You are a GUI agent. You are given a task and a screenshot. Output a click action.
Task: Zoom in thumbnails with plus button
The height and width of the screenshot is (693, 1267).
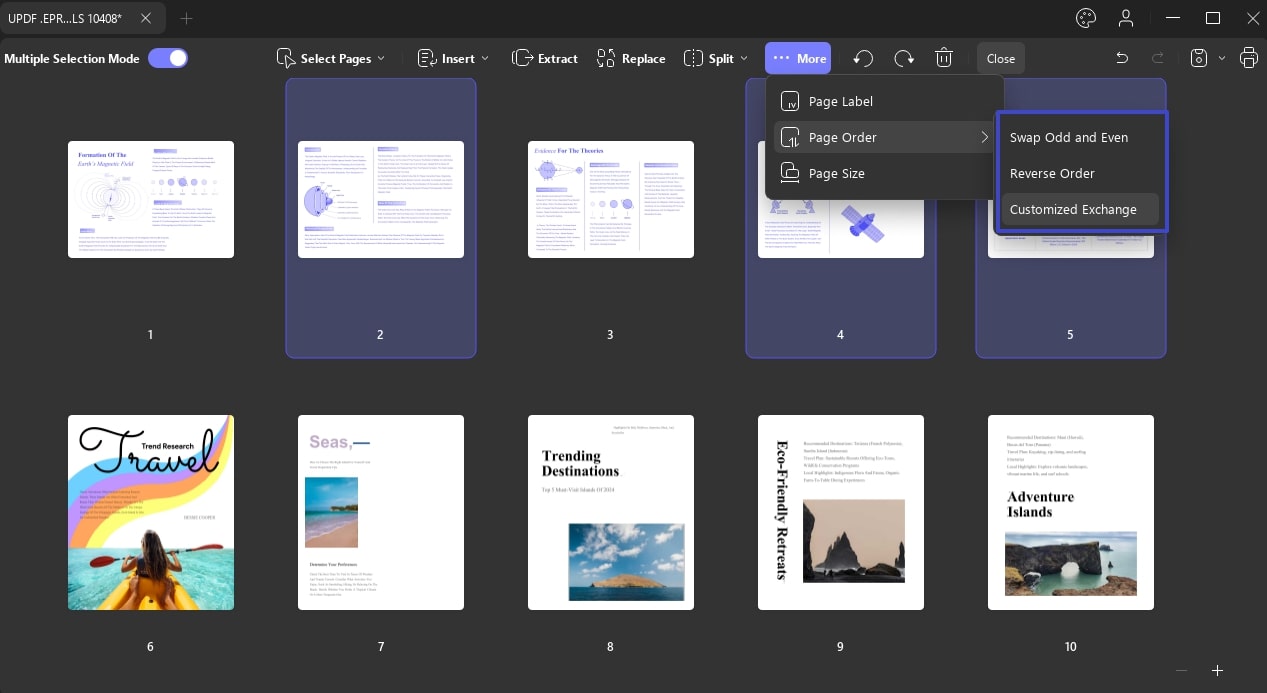1217,670
